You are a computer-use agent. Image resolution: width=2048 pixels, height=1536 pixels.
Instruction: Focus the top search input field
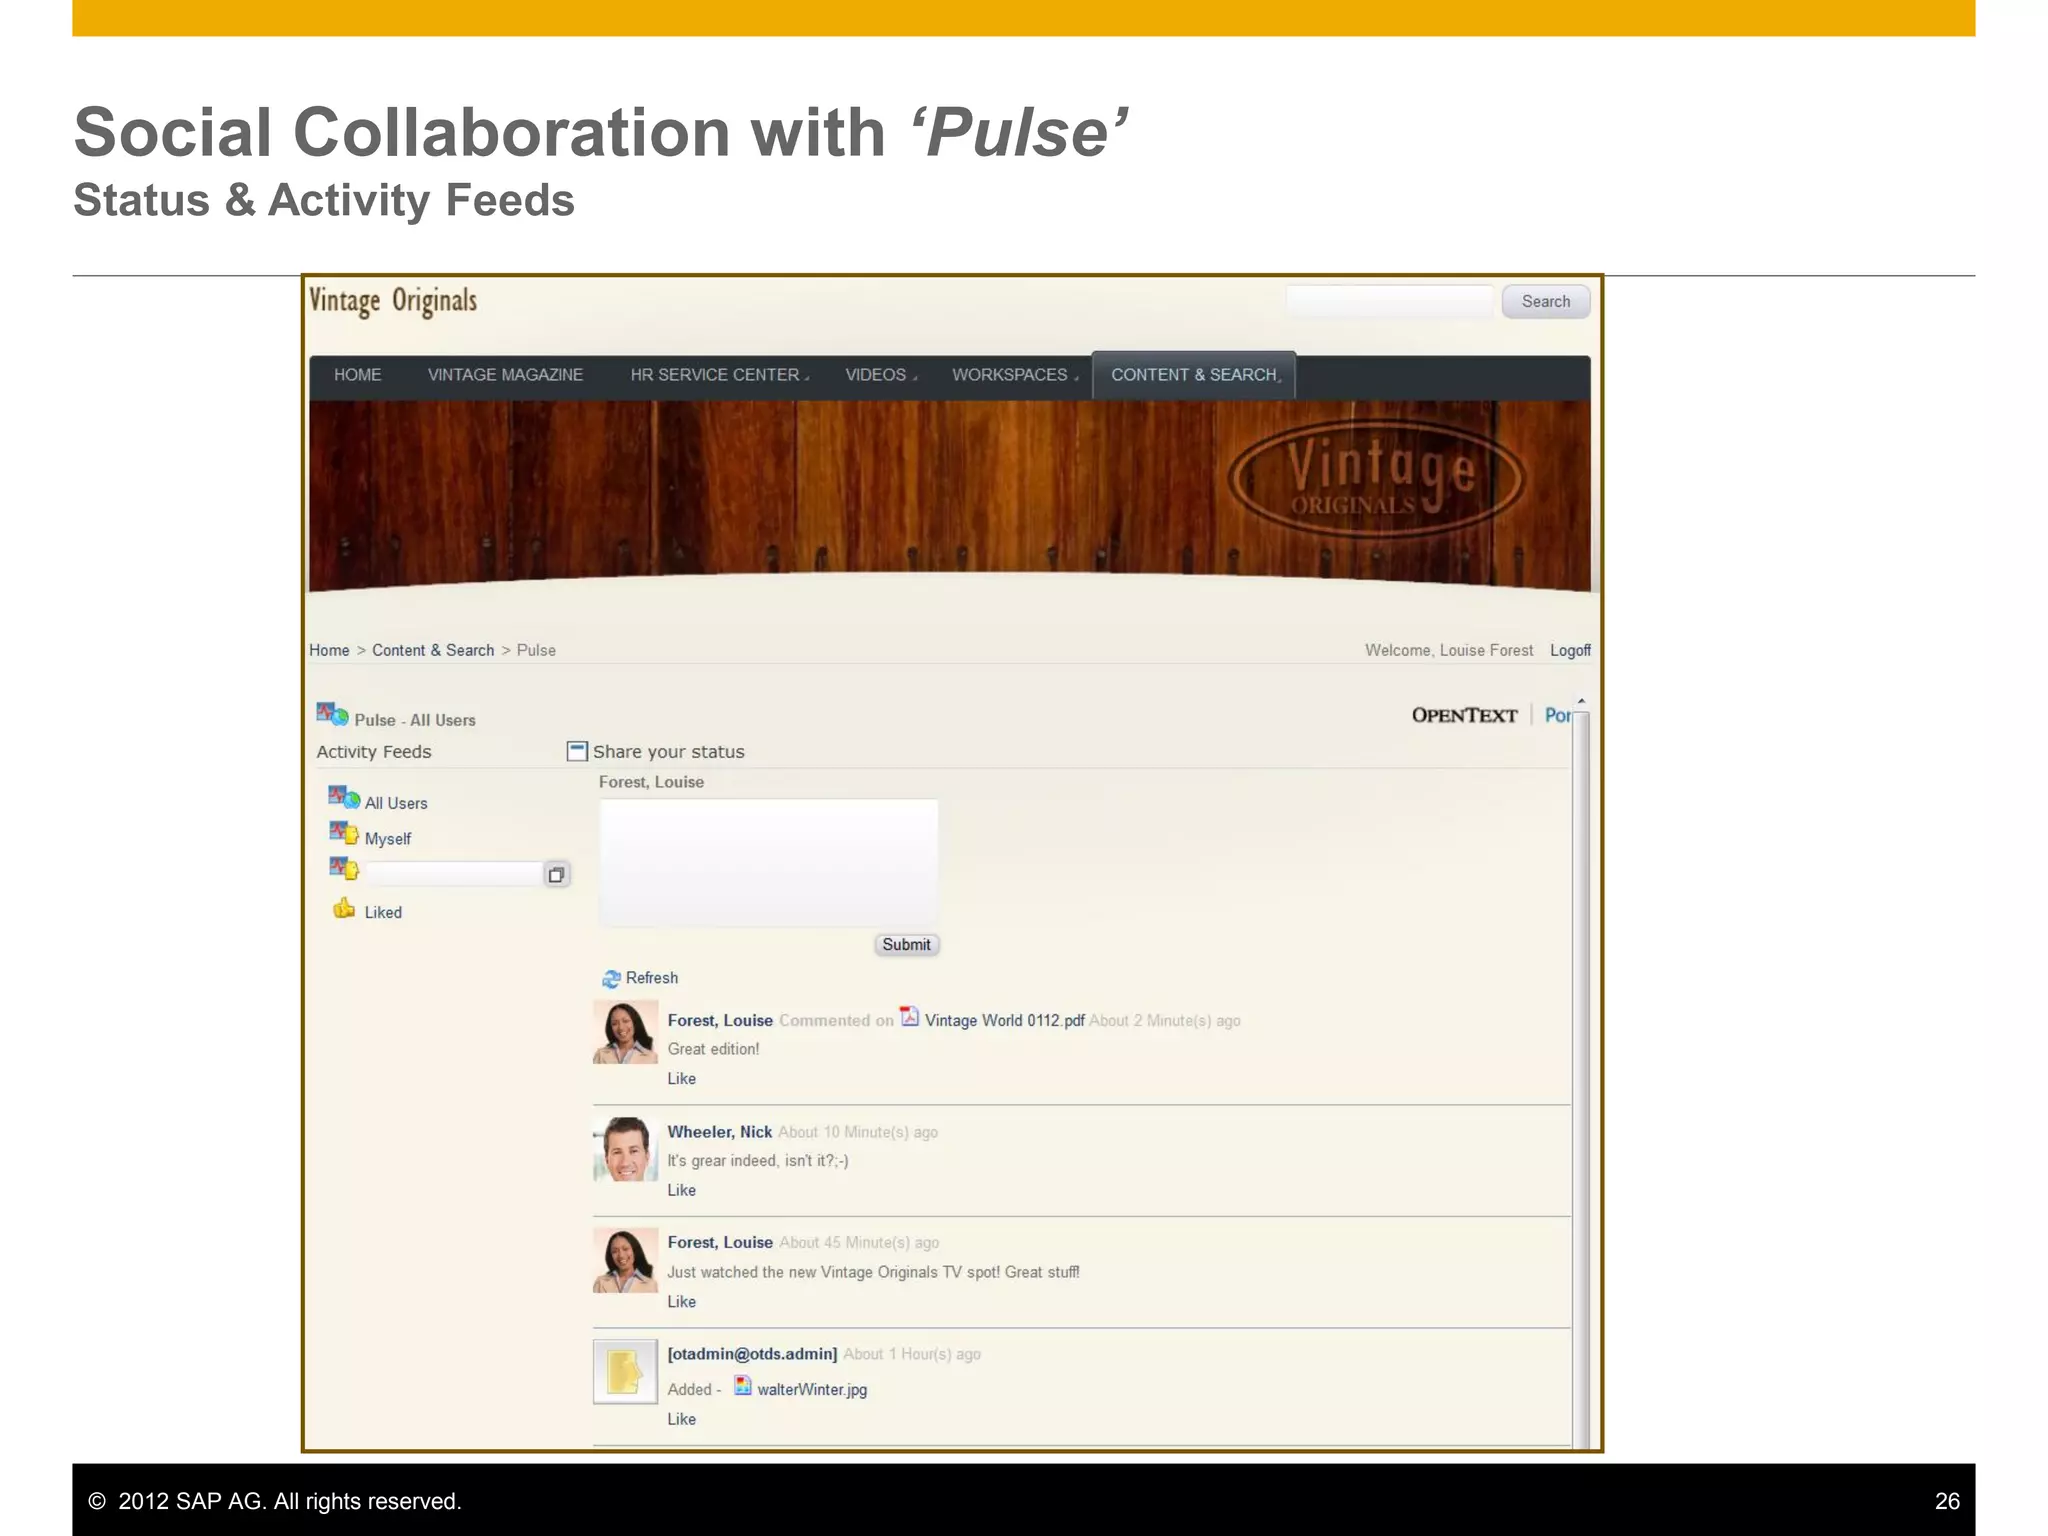point(1390,301)
